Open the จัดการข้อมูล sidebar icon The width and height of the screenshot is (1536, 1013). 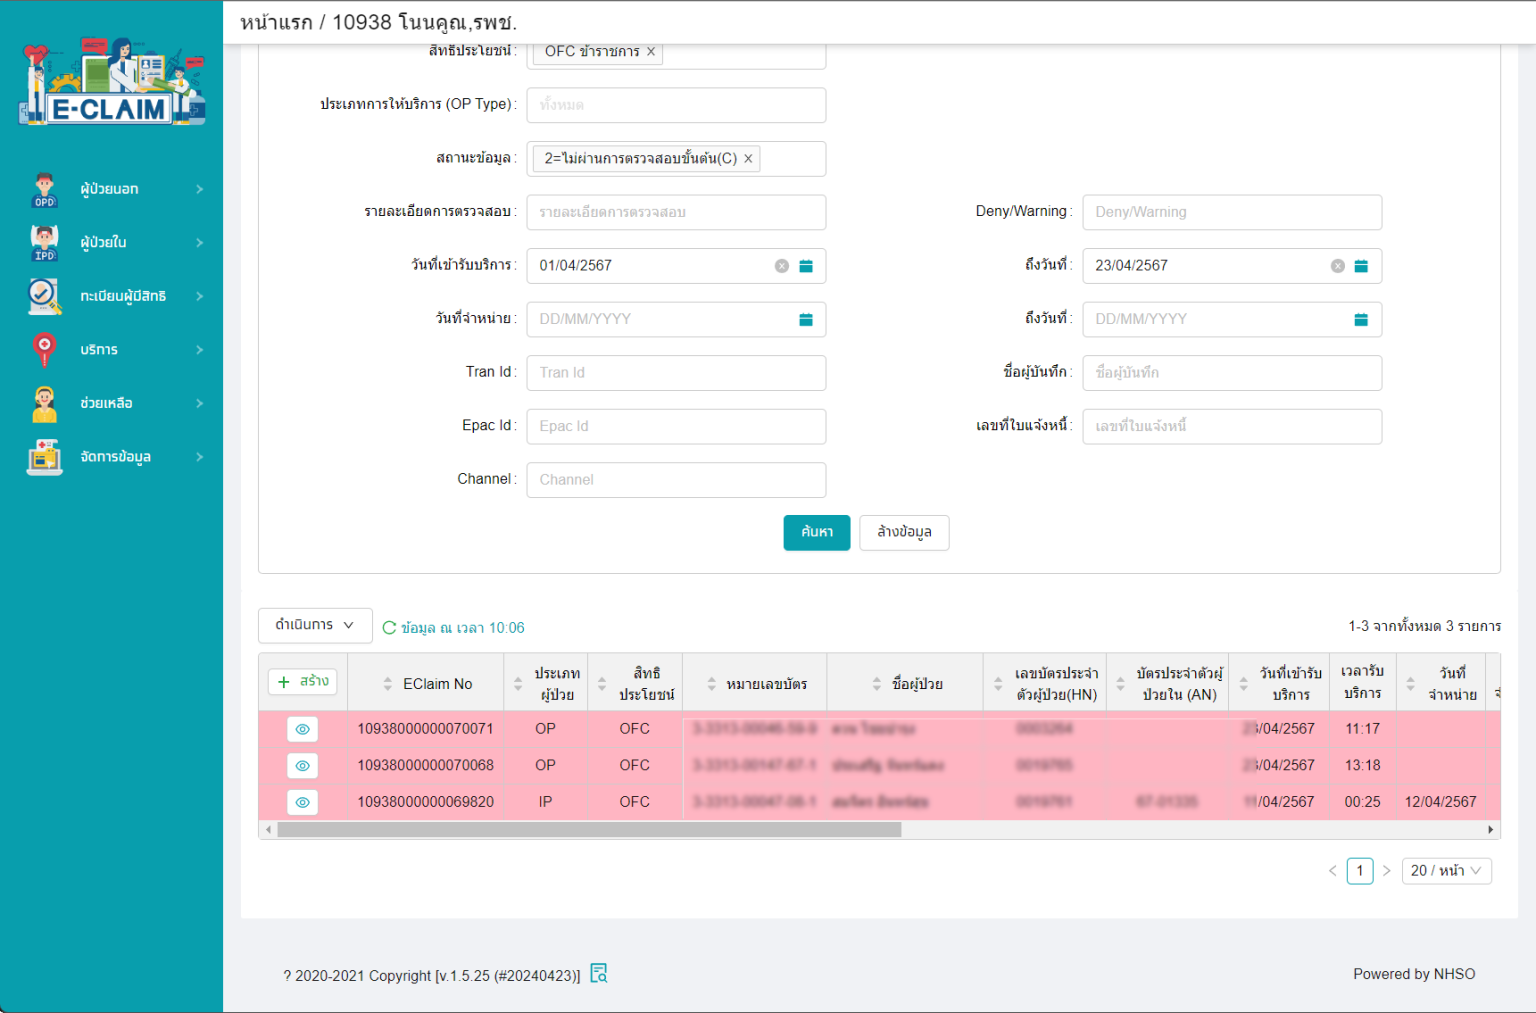coord(44,456)
